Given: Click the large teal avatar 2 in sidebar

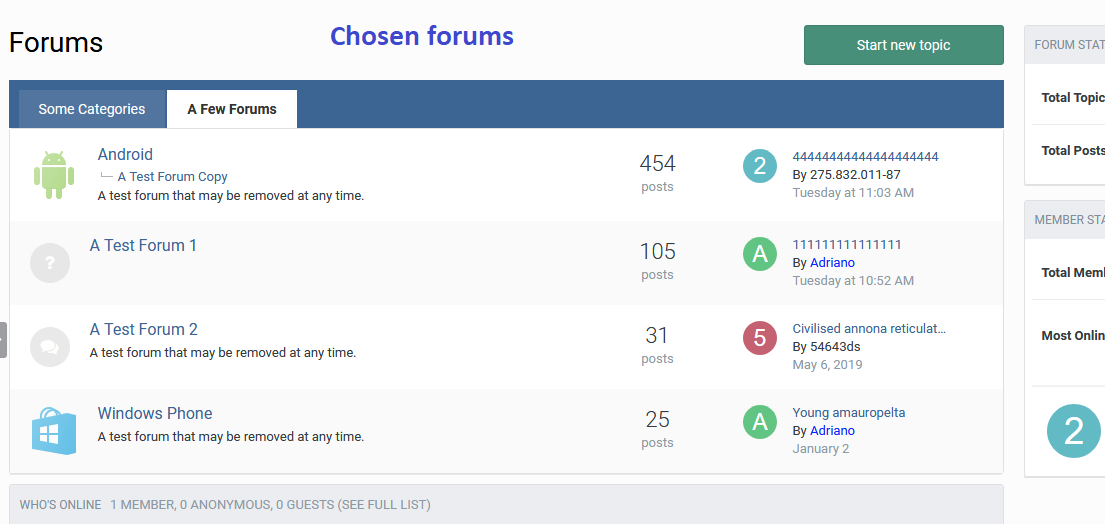Looking at the screenshot, I should [x=1073, y=431].
